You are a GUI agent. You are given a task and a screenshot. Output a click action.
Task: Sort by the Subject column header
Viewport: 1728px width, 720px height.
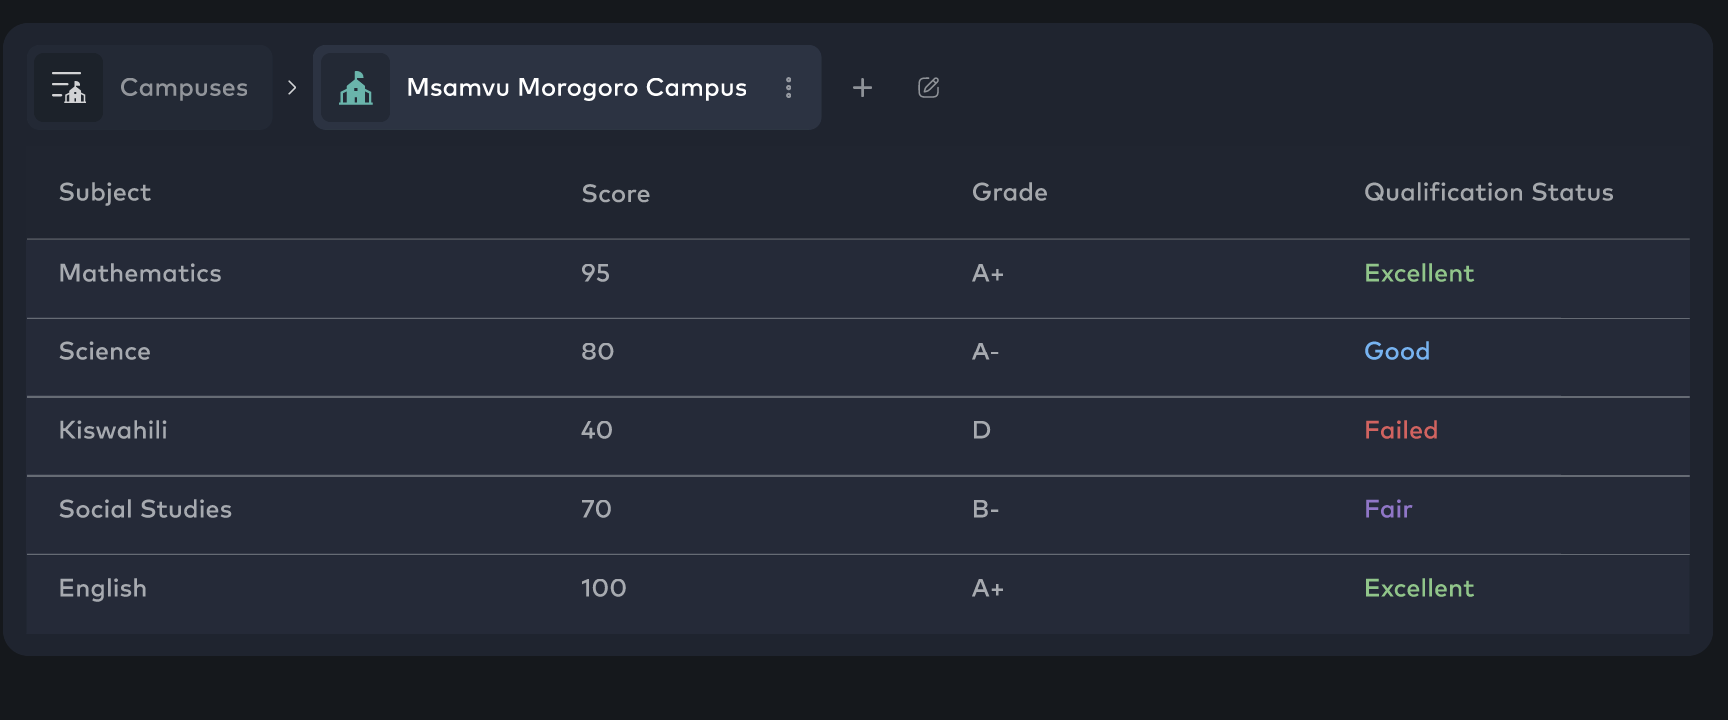(105, 192)
